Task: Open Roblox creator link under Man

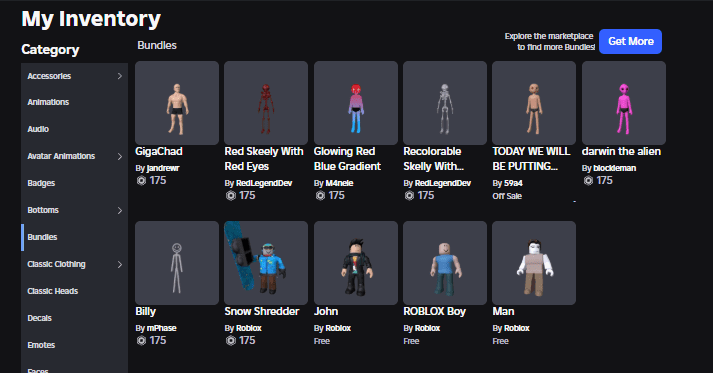Action: pos(517,328)
